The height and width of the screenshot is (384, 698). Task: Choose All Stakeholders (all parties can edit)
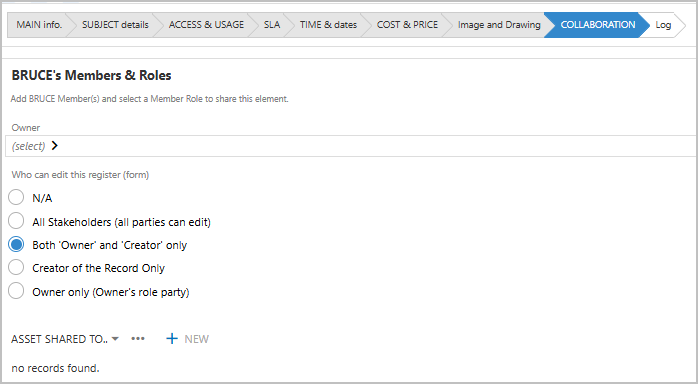coord(16,221)
